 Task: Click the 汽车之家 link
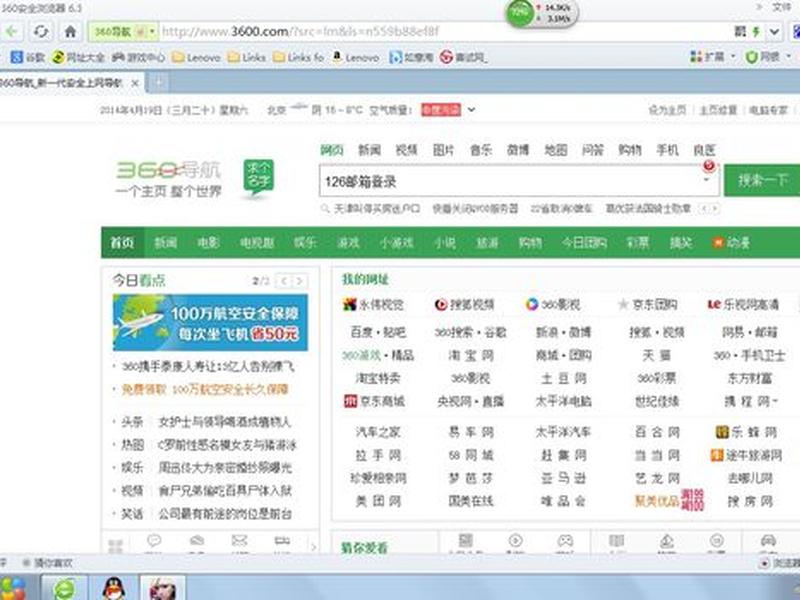(378, 432)
